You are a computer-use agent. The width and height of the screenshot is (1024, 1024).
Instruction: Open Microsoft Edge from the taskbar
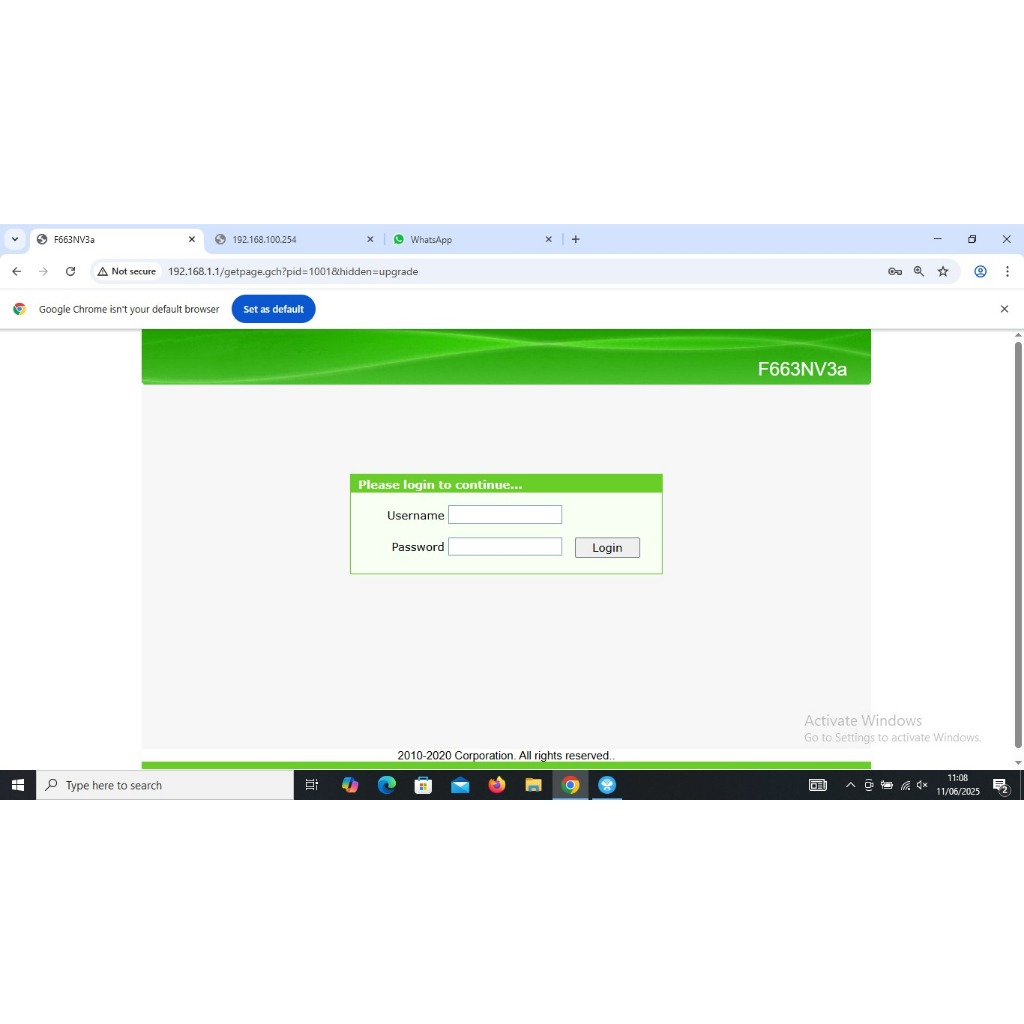point(387,786)
